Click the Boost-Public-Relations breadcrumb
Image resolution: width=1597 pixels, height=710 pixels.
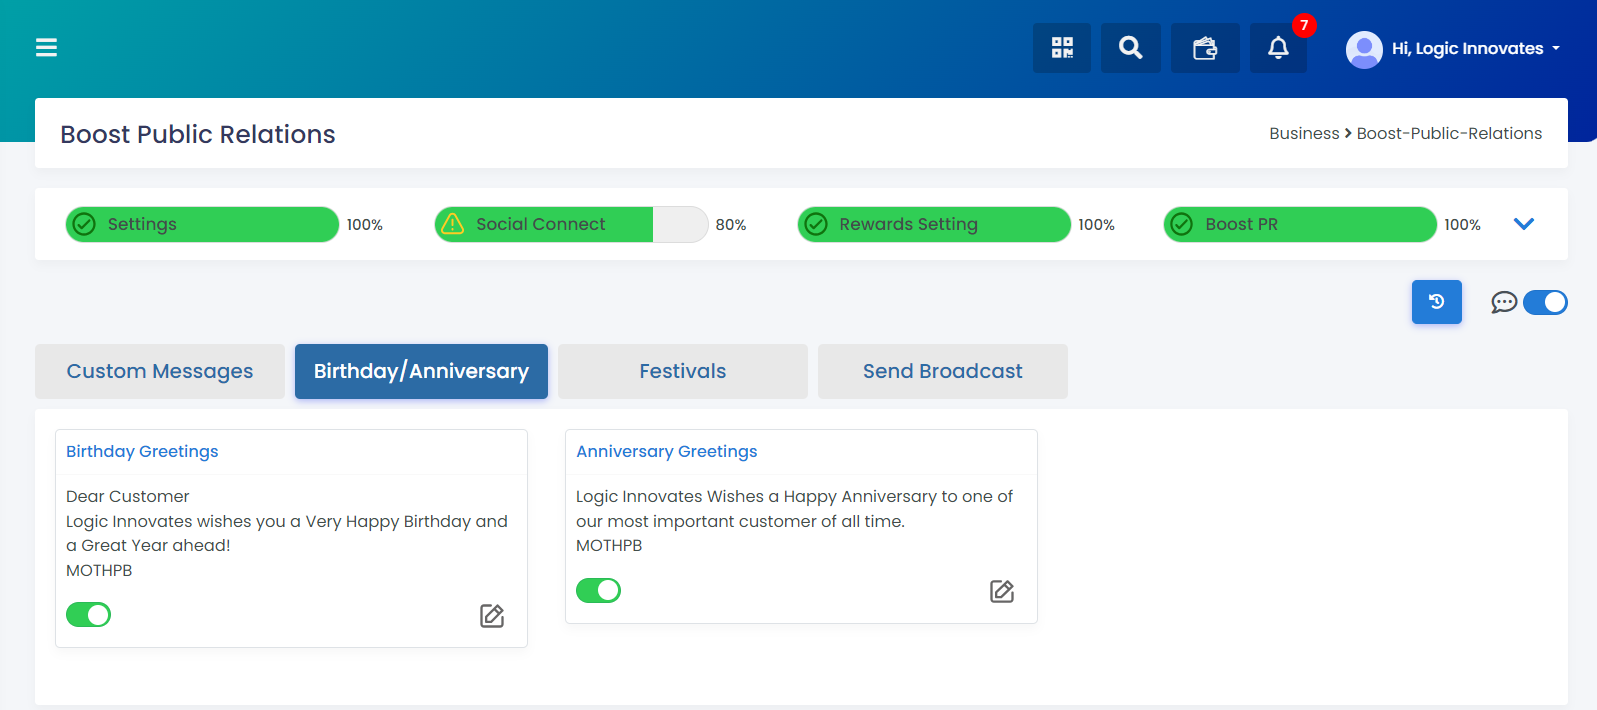coord(1449,133)
